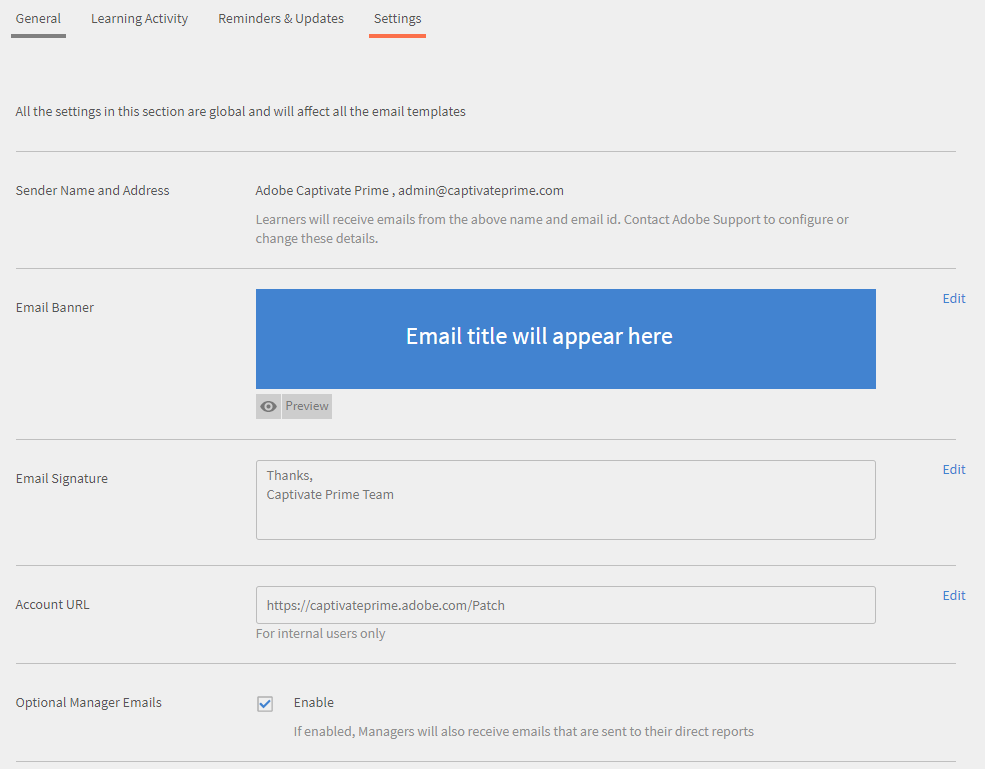Viewport: 985px width, 769px height.
Task: Click the For internal users only note
Action: coord(320,633)
